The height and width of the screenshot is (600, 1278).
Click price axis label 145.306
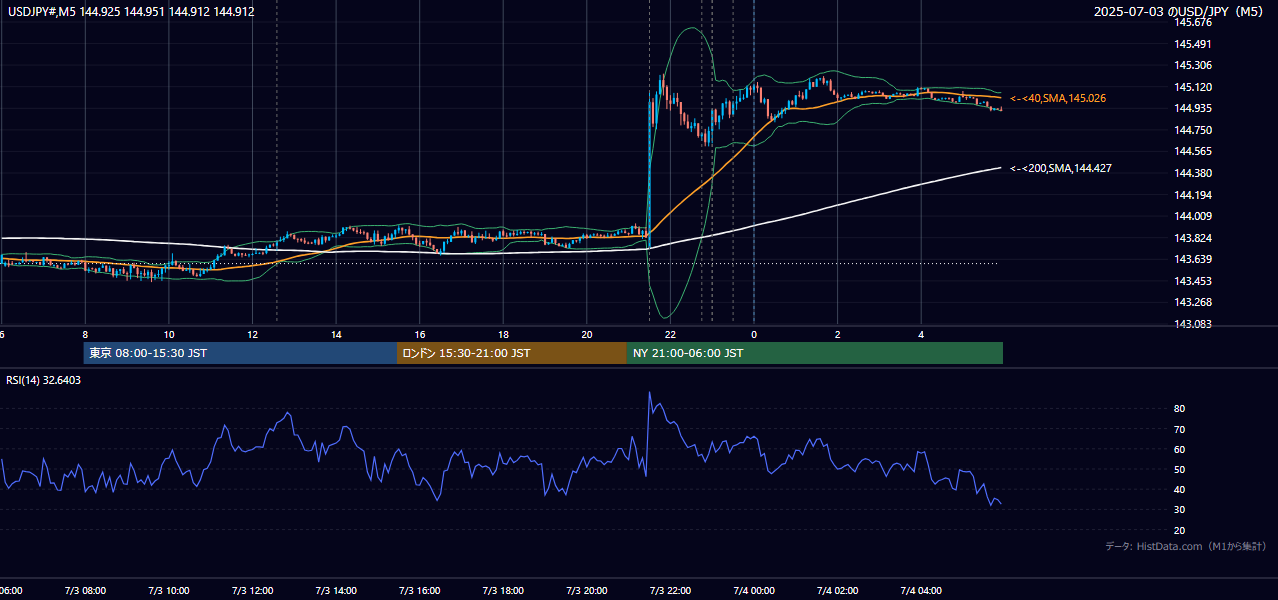click(x=1193, y=65)
